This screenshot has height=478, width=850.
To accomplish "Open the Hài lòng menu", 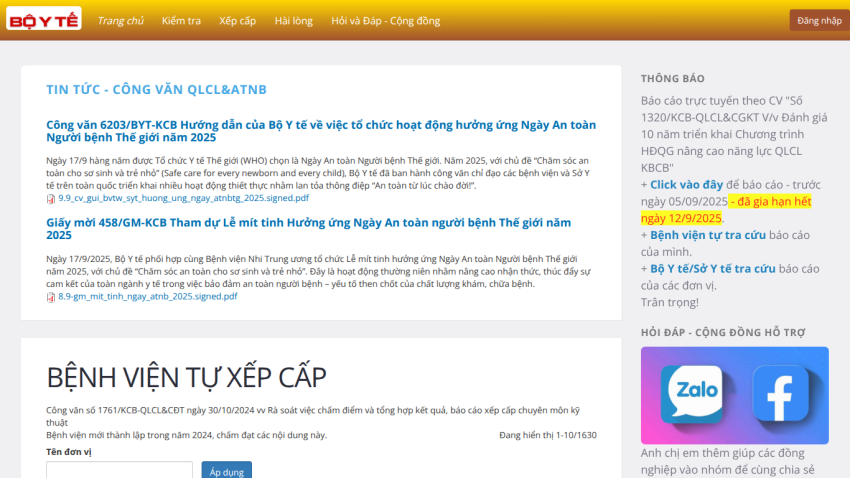I will (x=293, y=21).
